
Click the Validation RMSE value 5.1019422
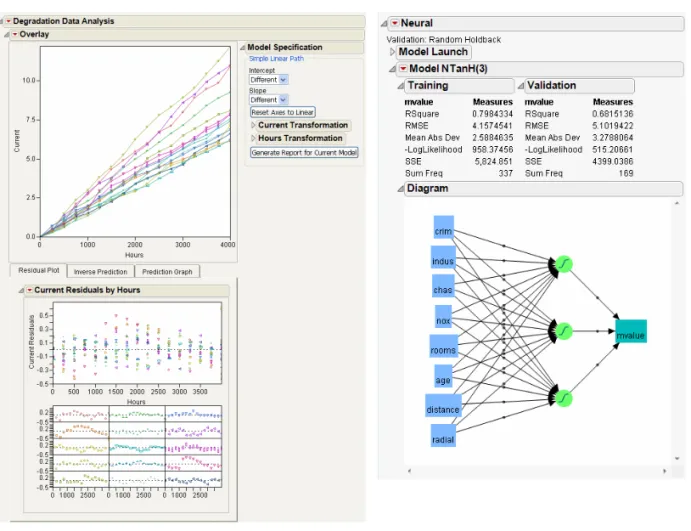[613, 126]
